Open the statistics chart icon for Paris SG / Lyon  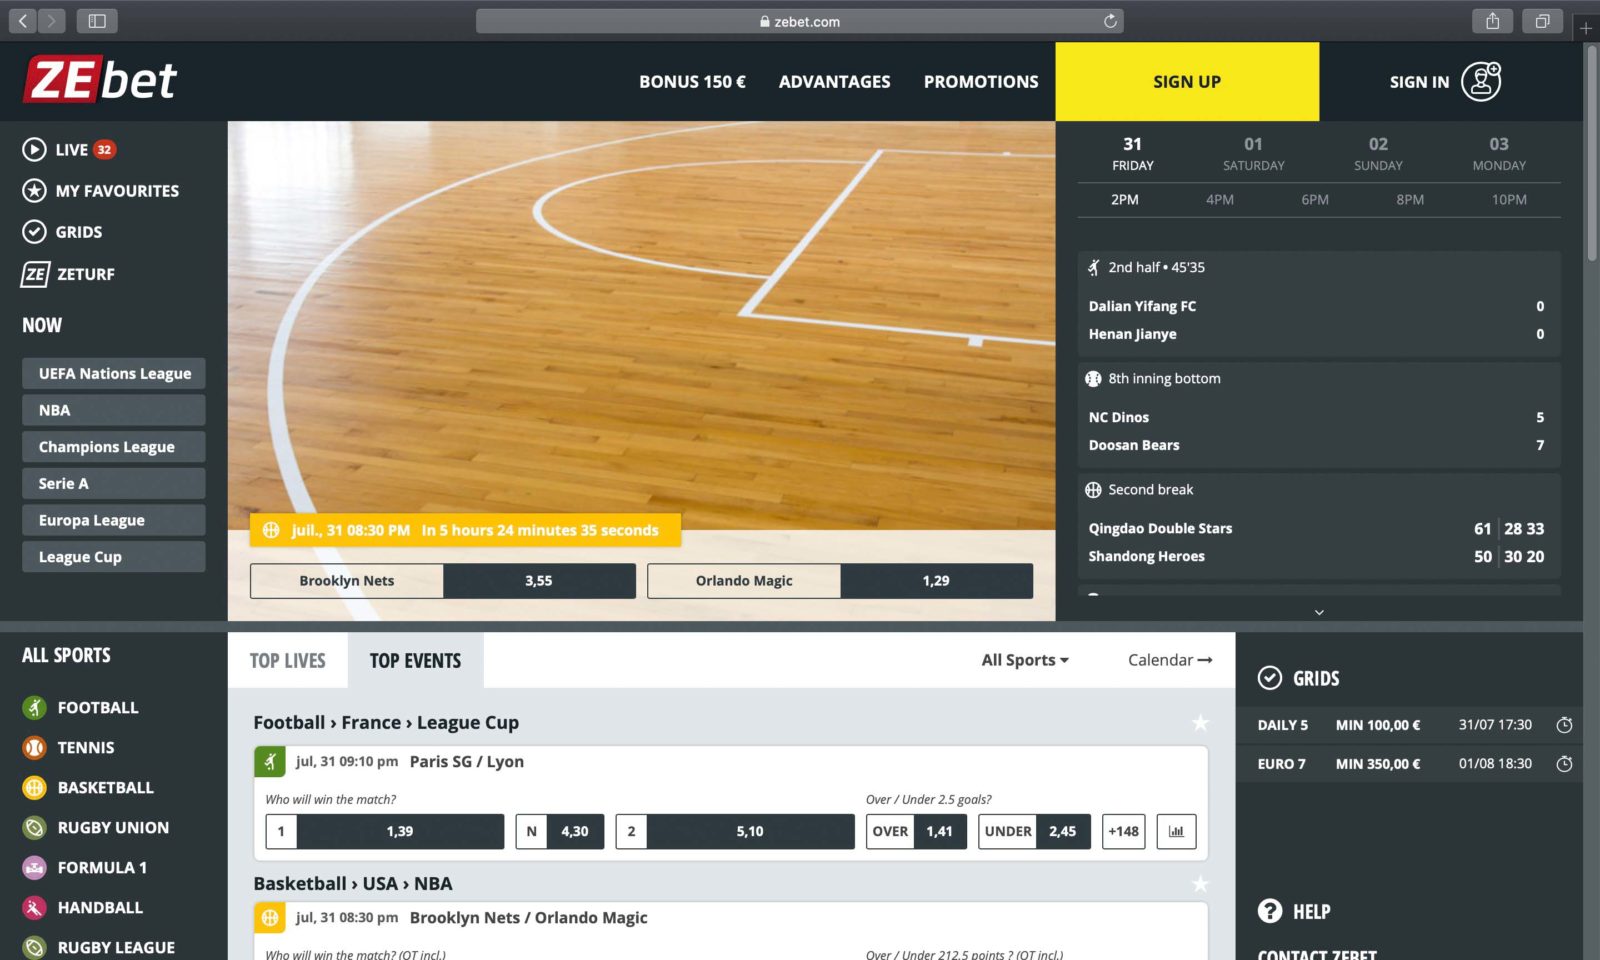point(1176,831)
